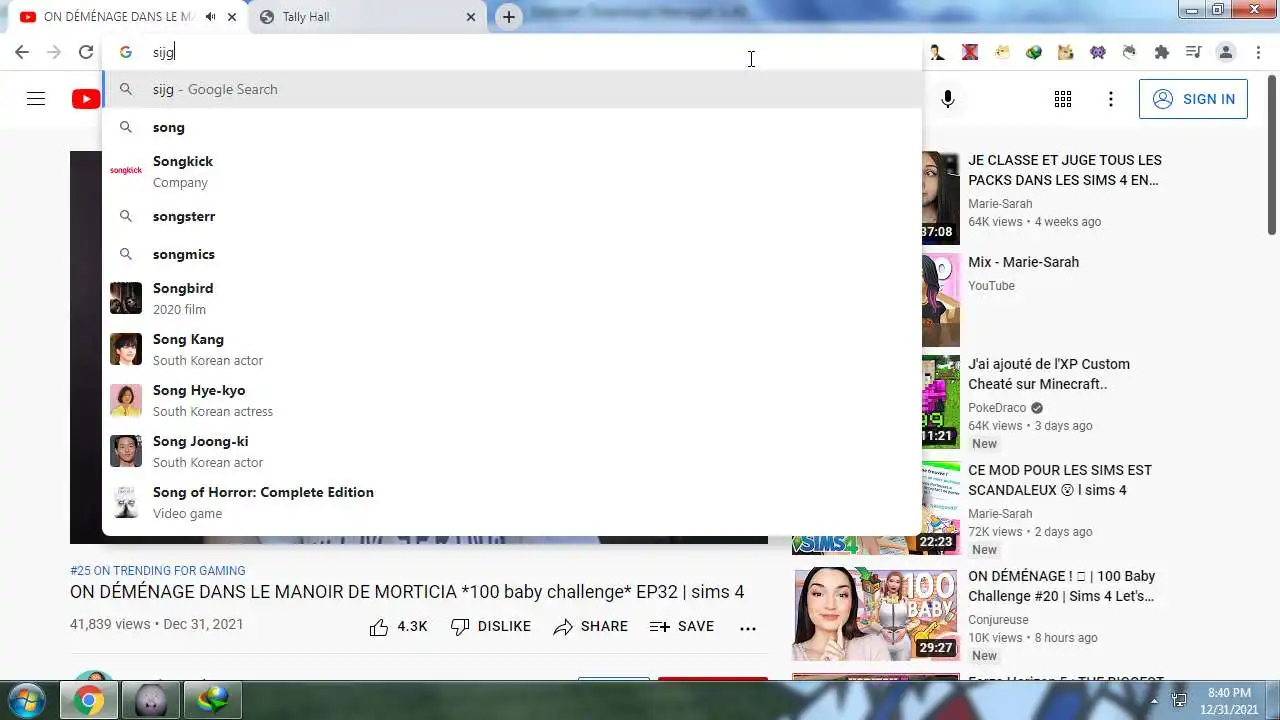Image resolution: width=1280 pixels, height=720 pixels.
Task: Open the Chrome three-dot menu
Action: (1258, 52)
